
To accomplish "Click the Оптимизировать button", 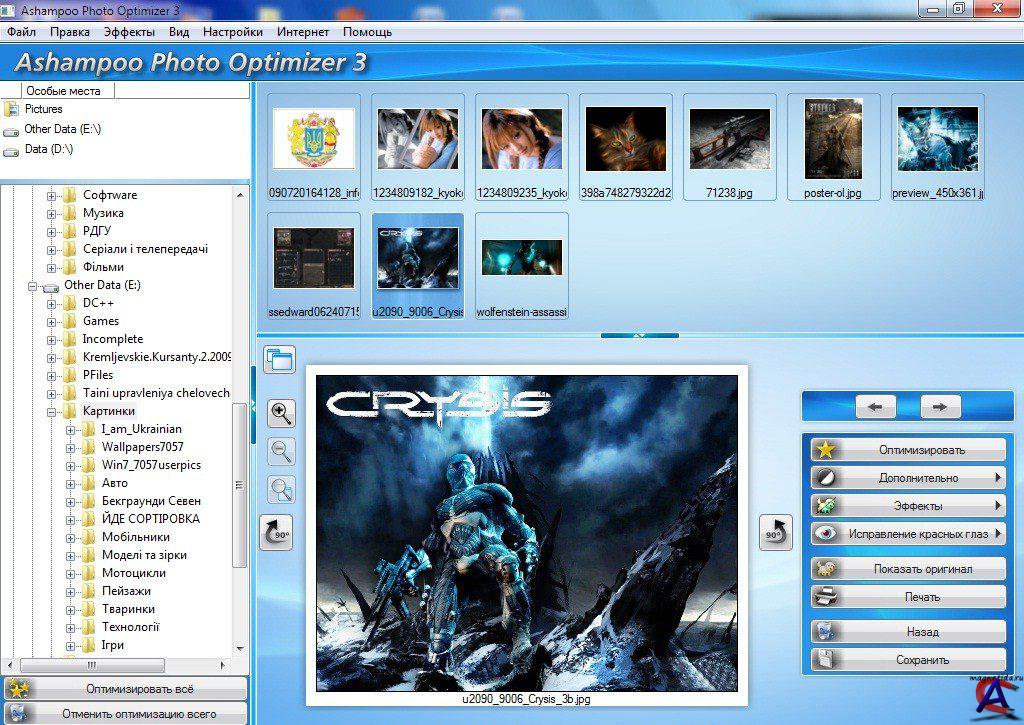I will click(x=908, y=450).
